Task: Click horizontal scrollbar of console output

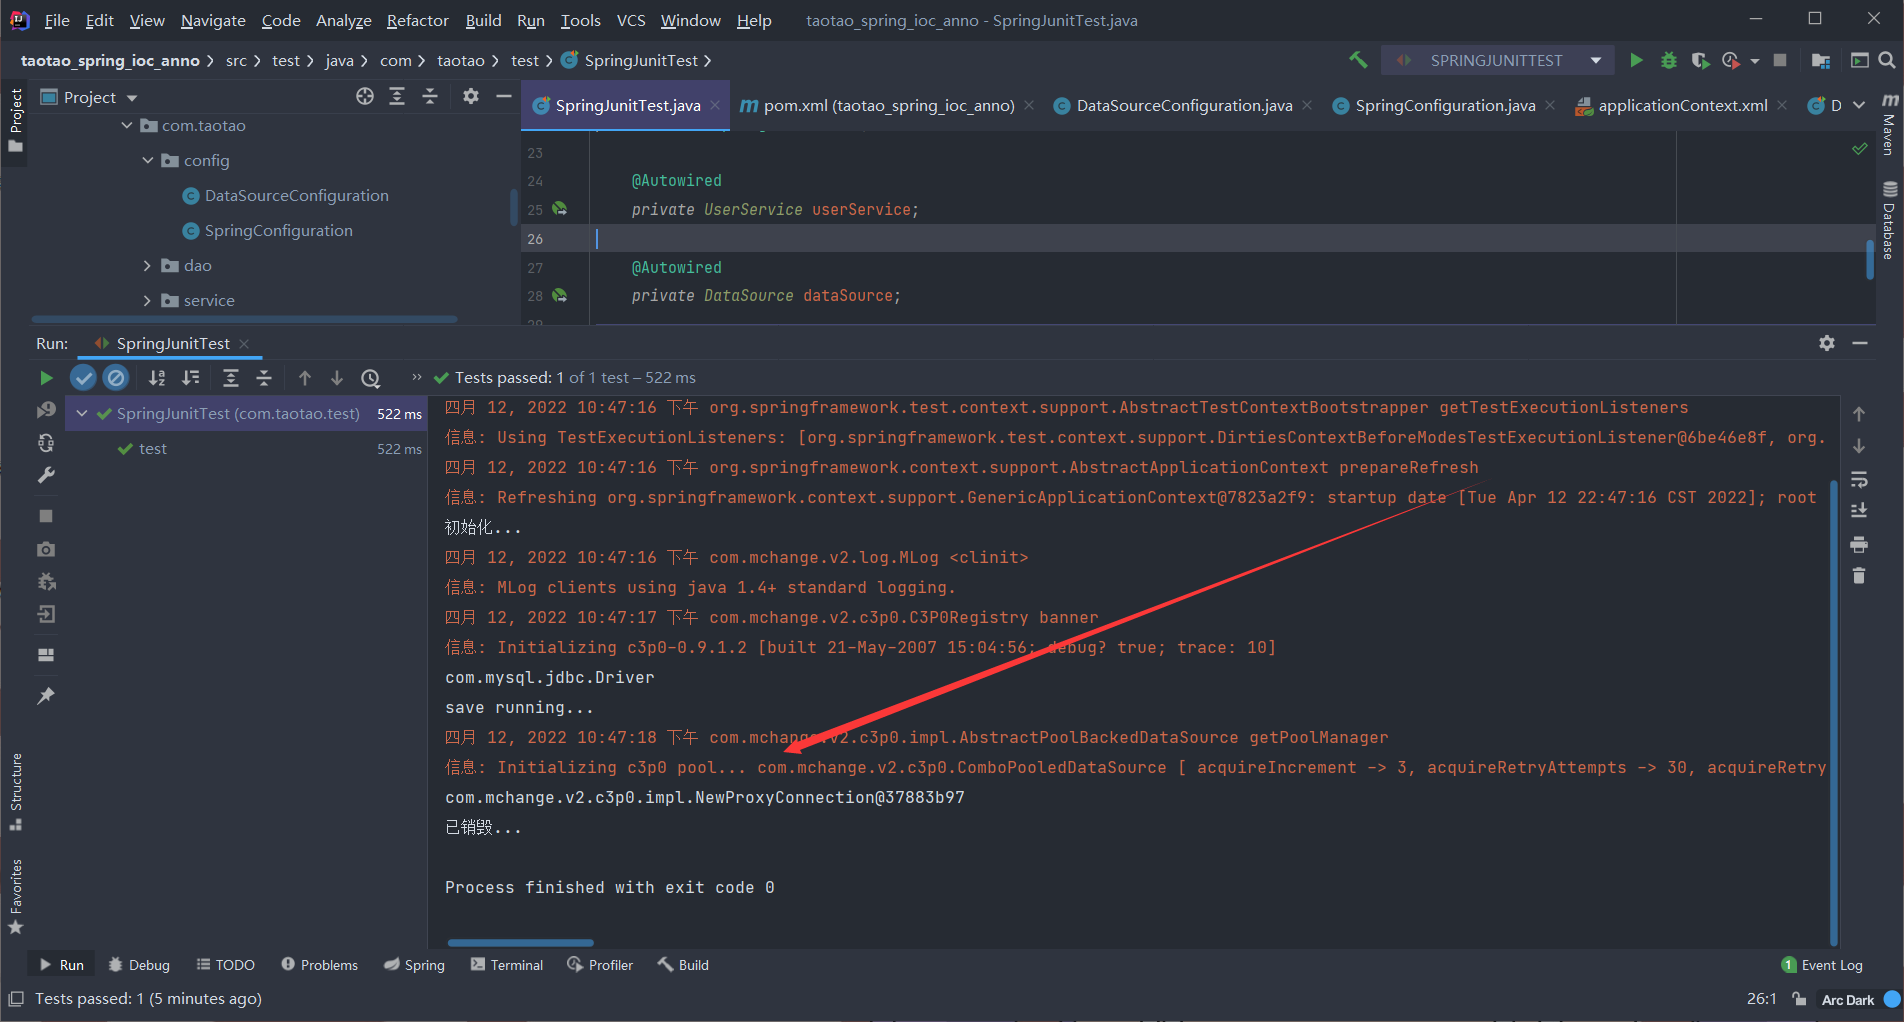Action: point(520,943)
